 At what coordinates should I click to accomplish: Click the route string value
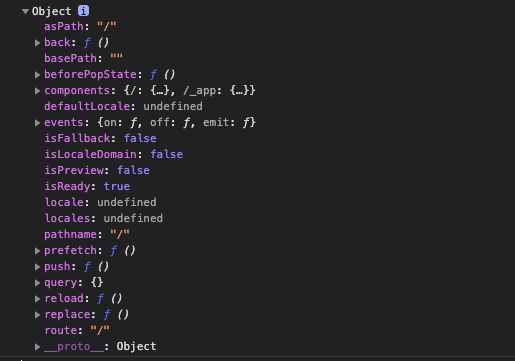(100, 330)
